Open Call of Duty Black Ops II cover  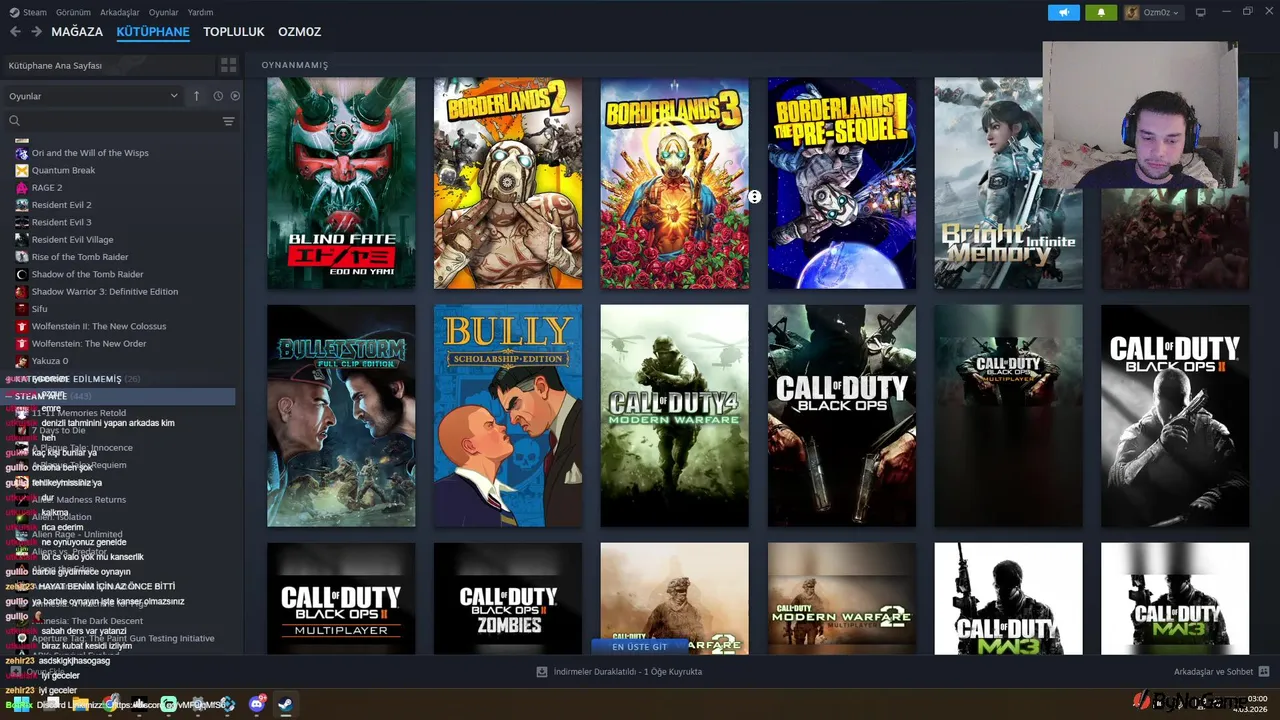(x=1175, y=416)
